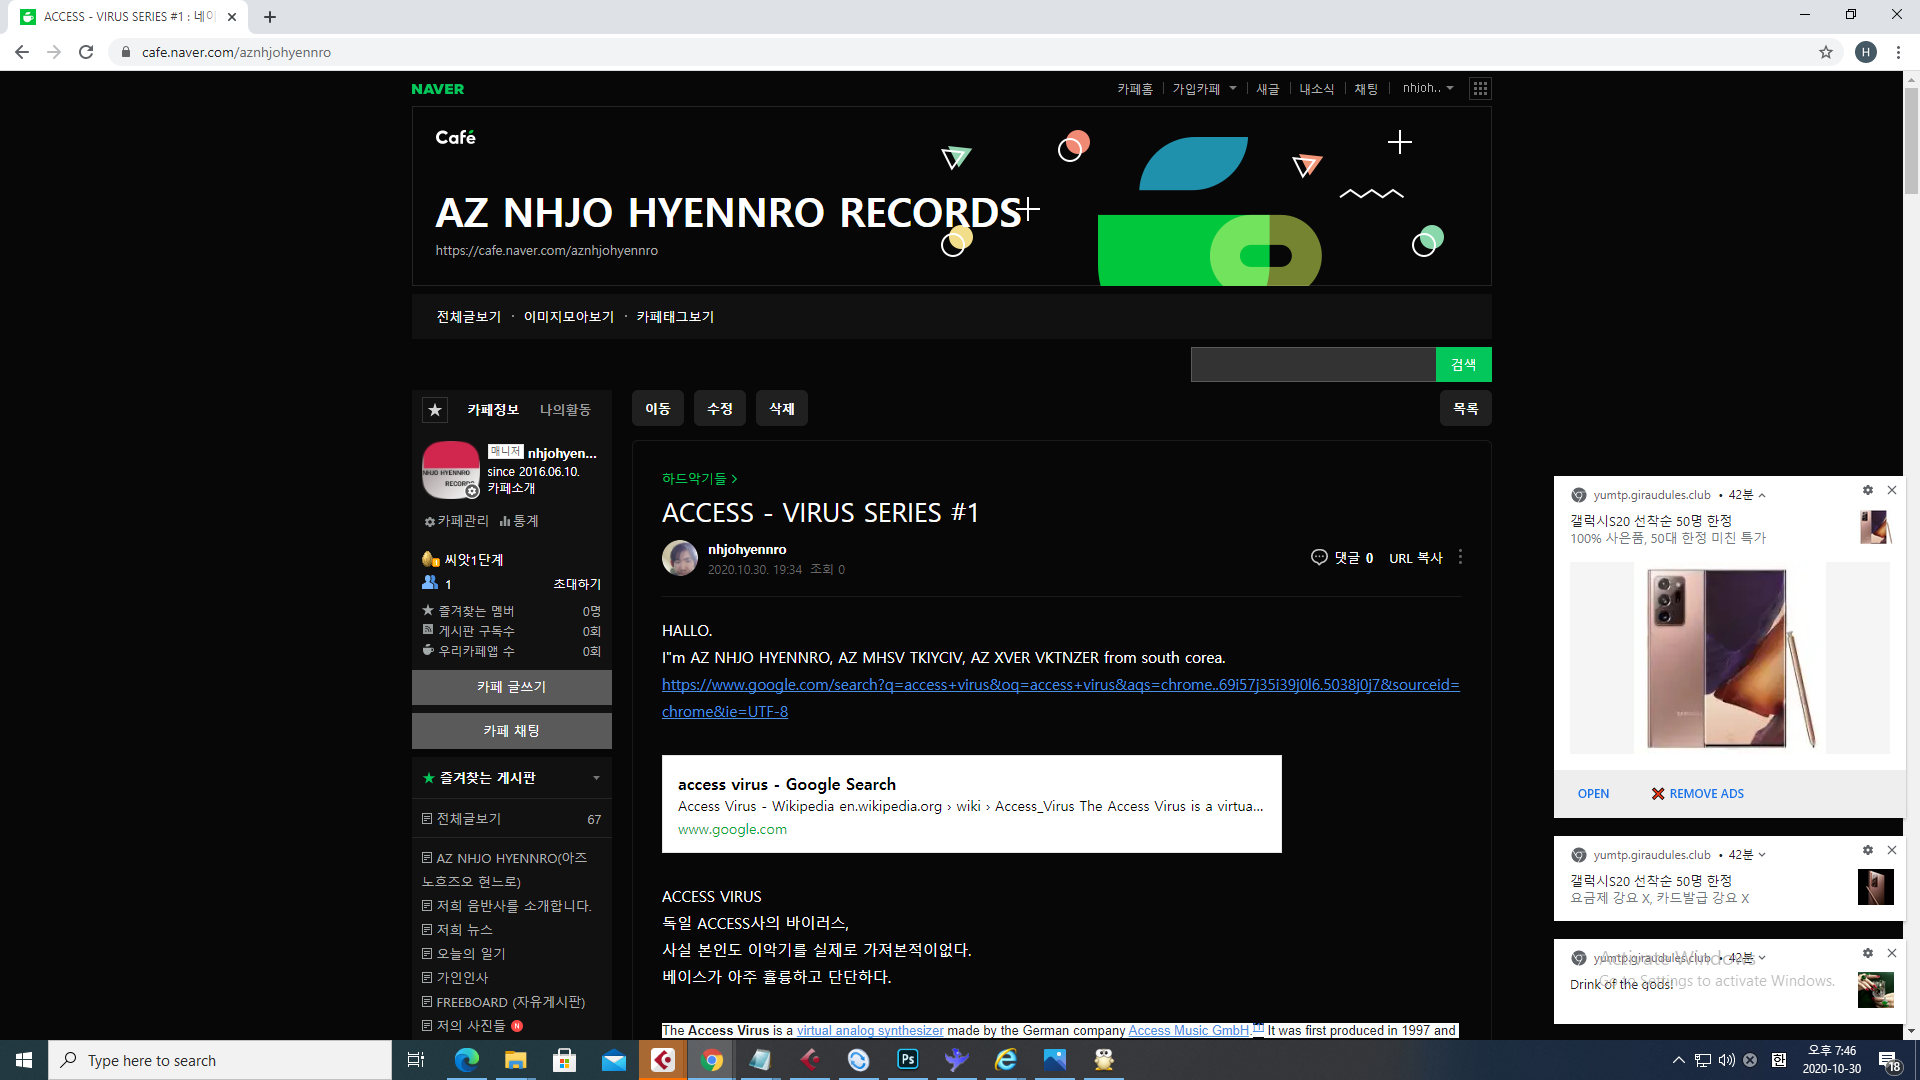Viewport: 1920px width, 1080px height.
Task: Expand 가입카페 dropdown
Action: (x=1204, y=89)
